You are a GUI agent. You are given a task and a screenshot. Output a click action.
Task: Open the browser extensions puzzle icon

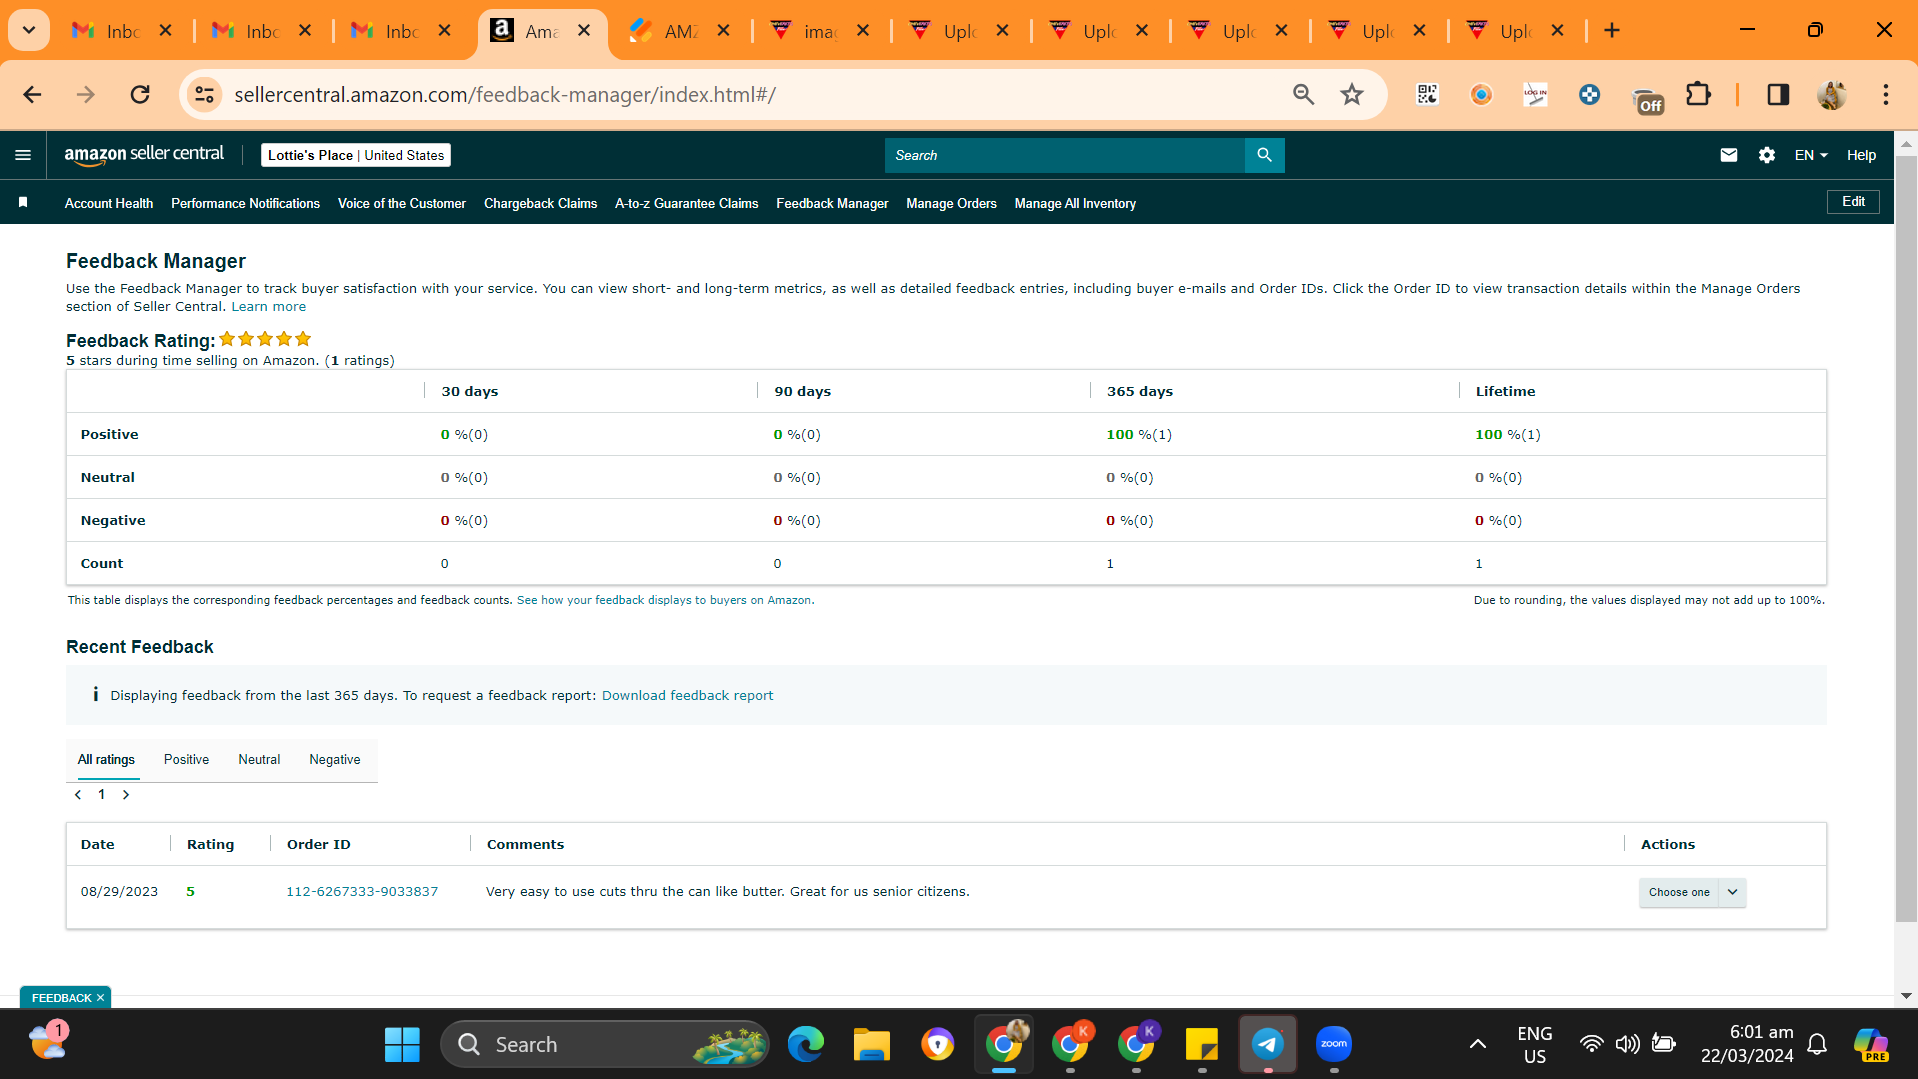pyautogui.click(x=1698, y=94)
